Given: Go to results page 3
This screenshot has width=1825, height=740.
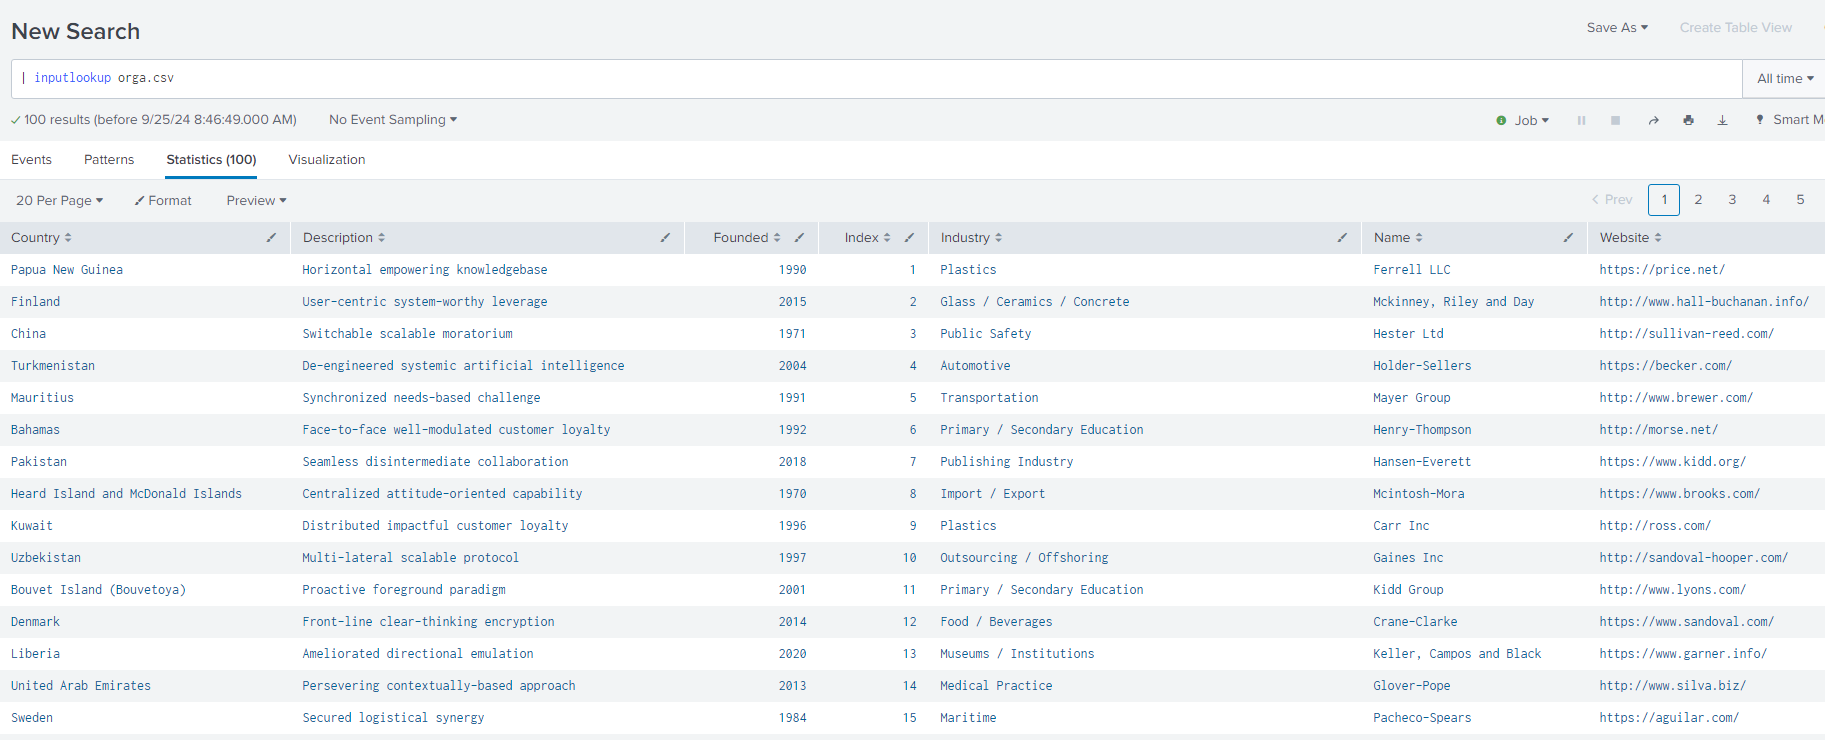Looking at the screenshot, I should point(1732,200).
